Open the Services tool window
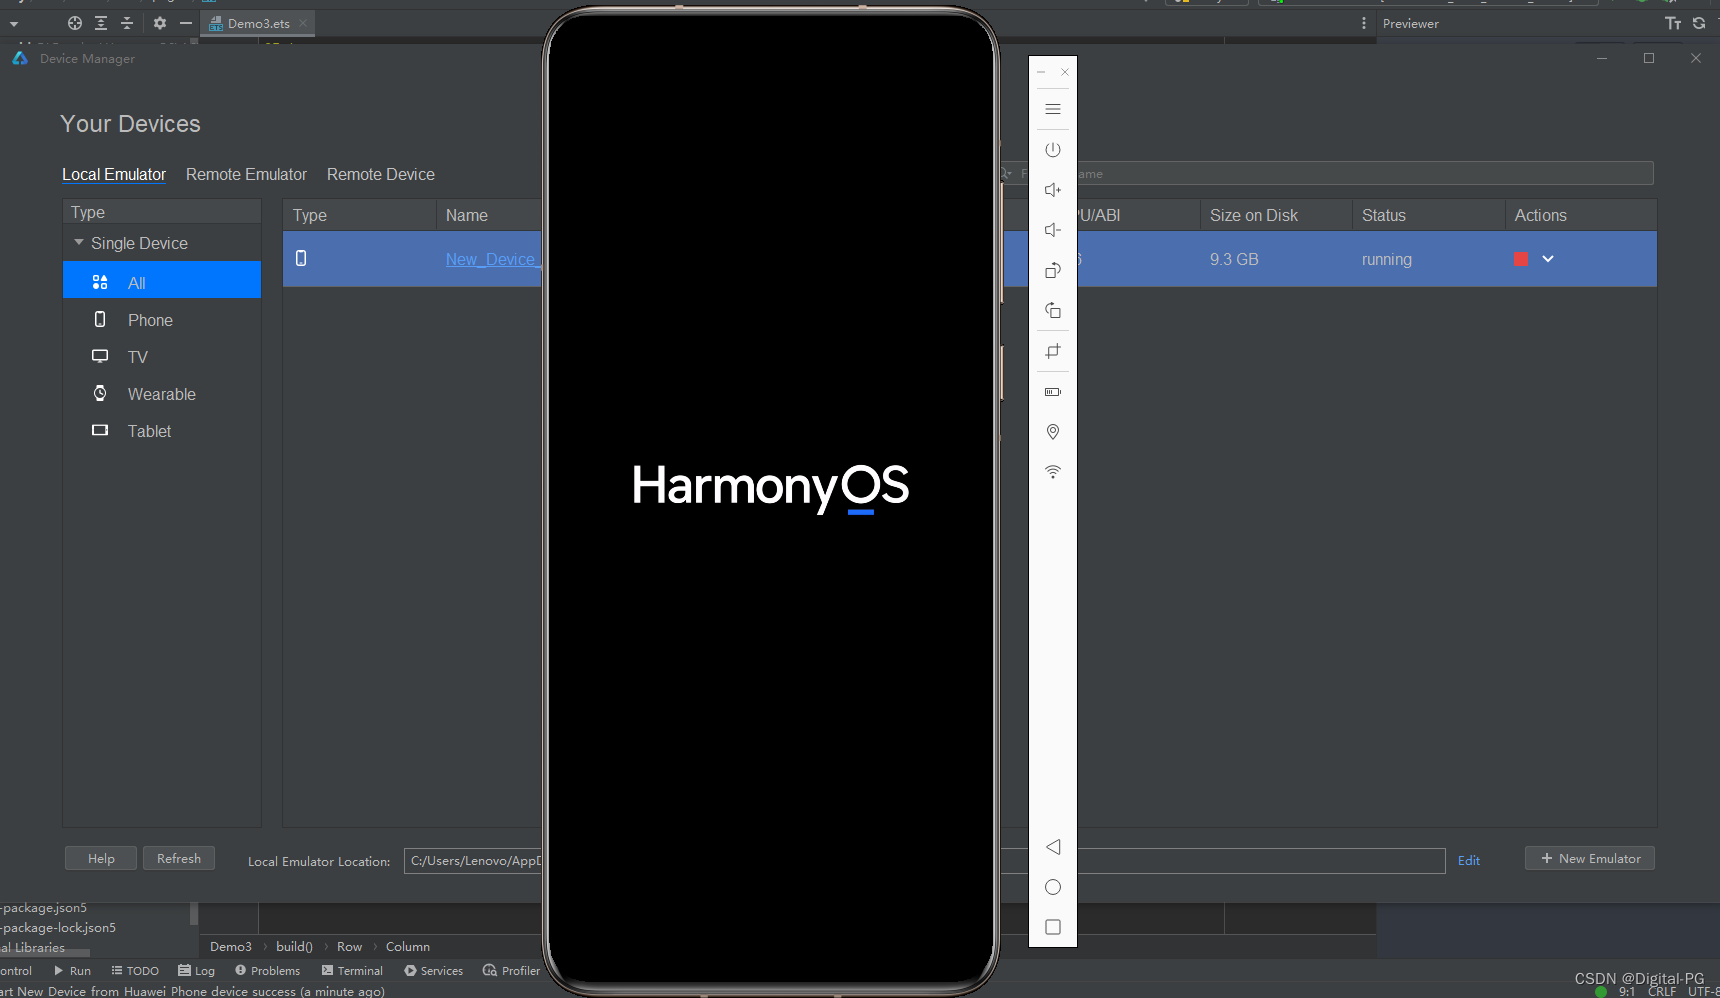Screen dimensions: 1720x998 point(433,971)
